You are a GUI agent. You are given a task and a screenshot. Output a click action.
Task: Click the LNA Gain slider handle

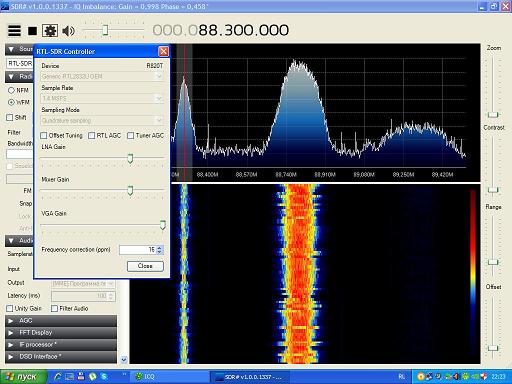click(x=130, y=158)
